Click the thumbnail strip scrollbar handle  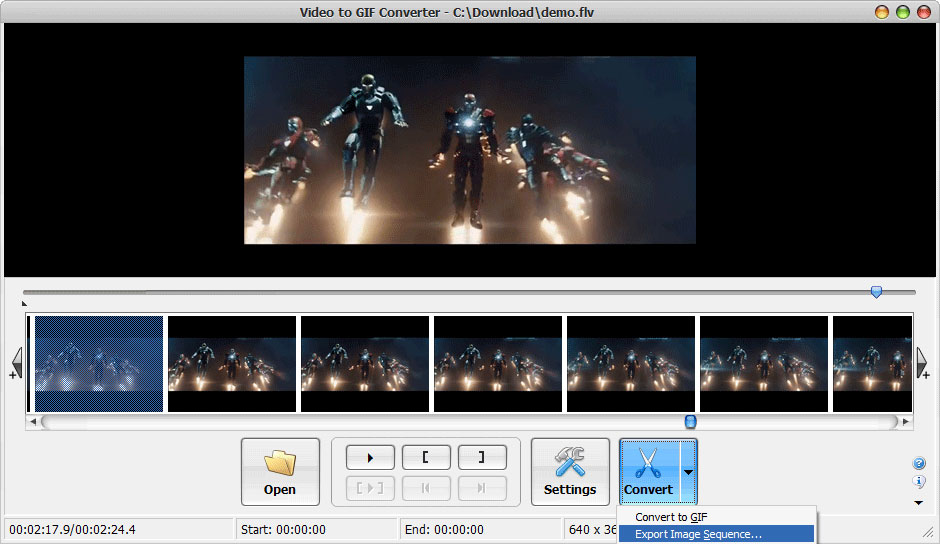[x=691, y=422]
